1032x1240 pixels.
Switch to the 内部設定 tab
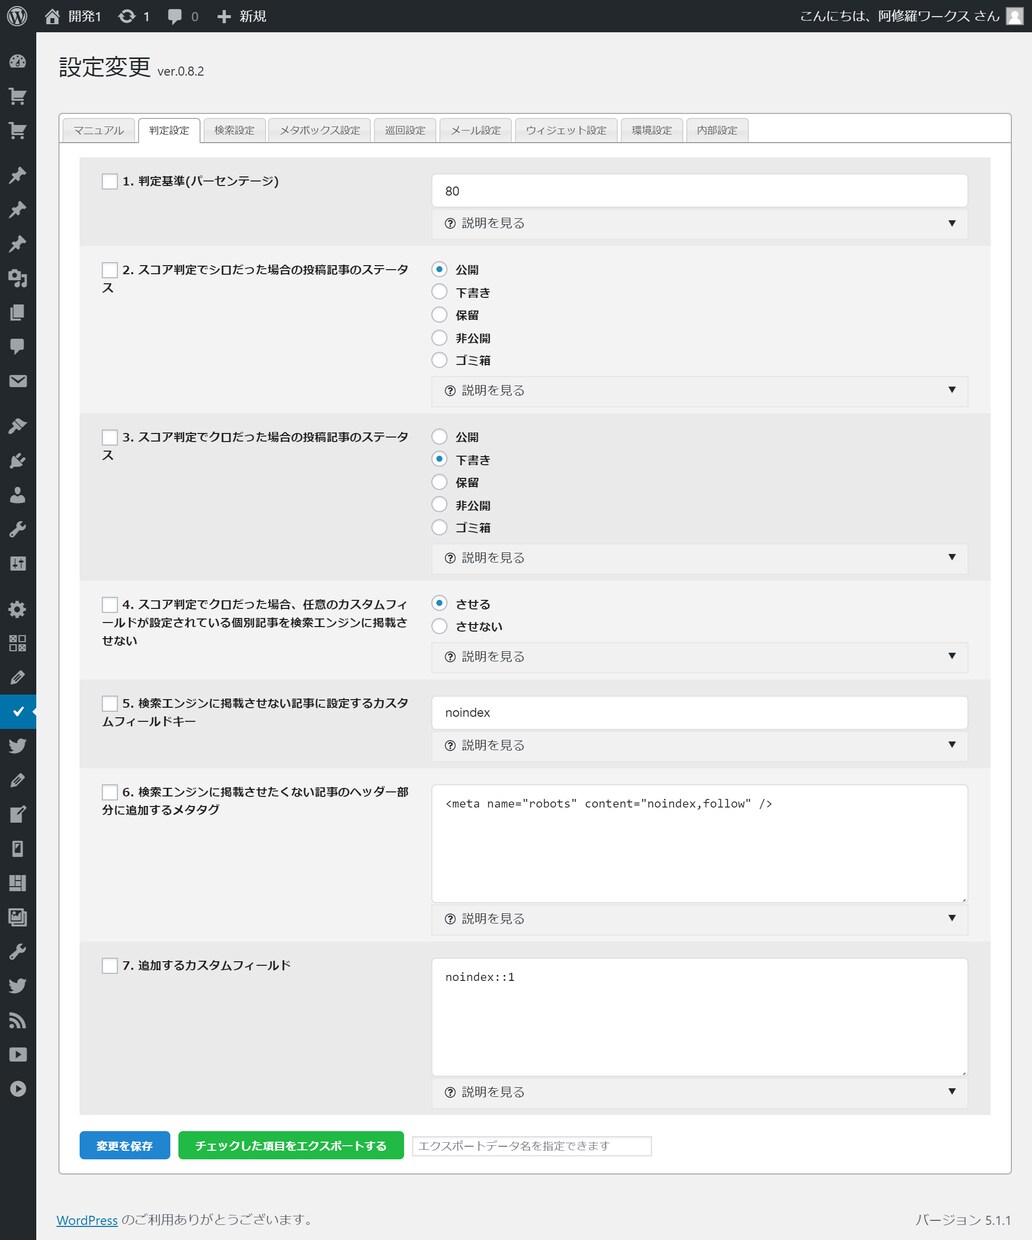(x=717, y=130)
